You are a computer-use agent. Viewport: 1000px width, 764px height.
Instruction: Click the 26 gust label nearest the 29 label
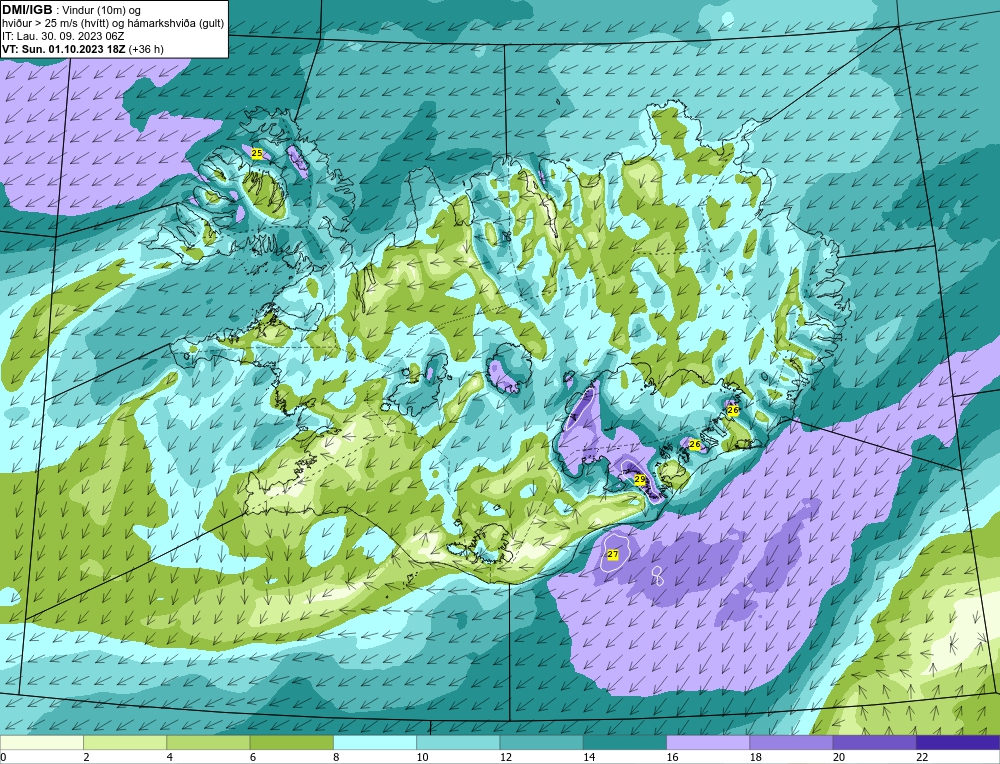(695, 444)
